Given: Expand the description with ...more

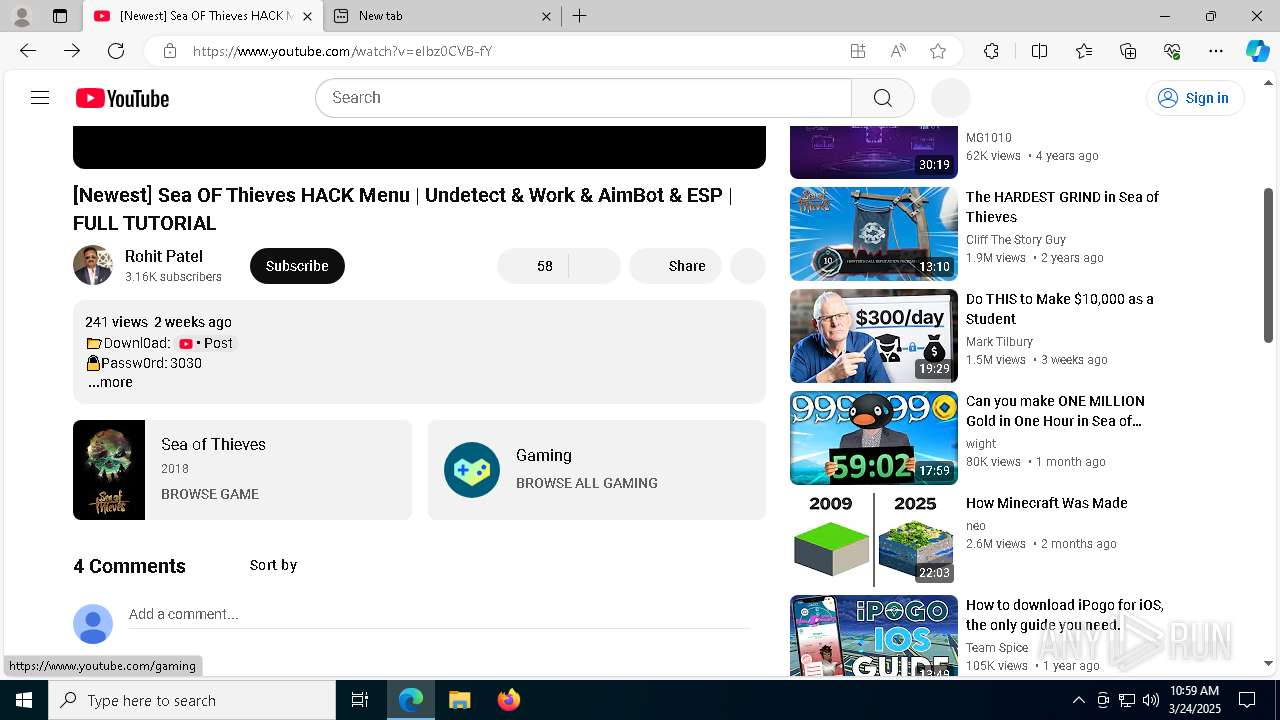Looking at the screenshot, I should (110, 382).
